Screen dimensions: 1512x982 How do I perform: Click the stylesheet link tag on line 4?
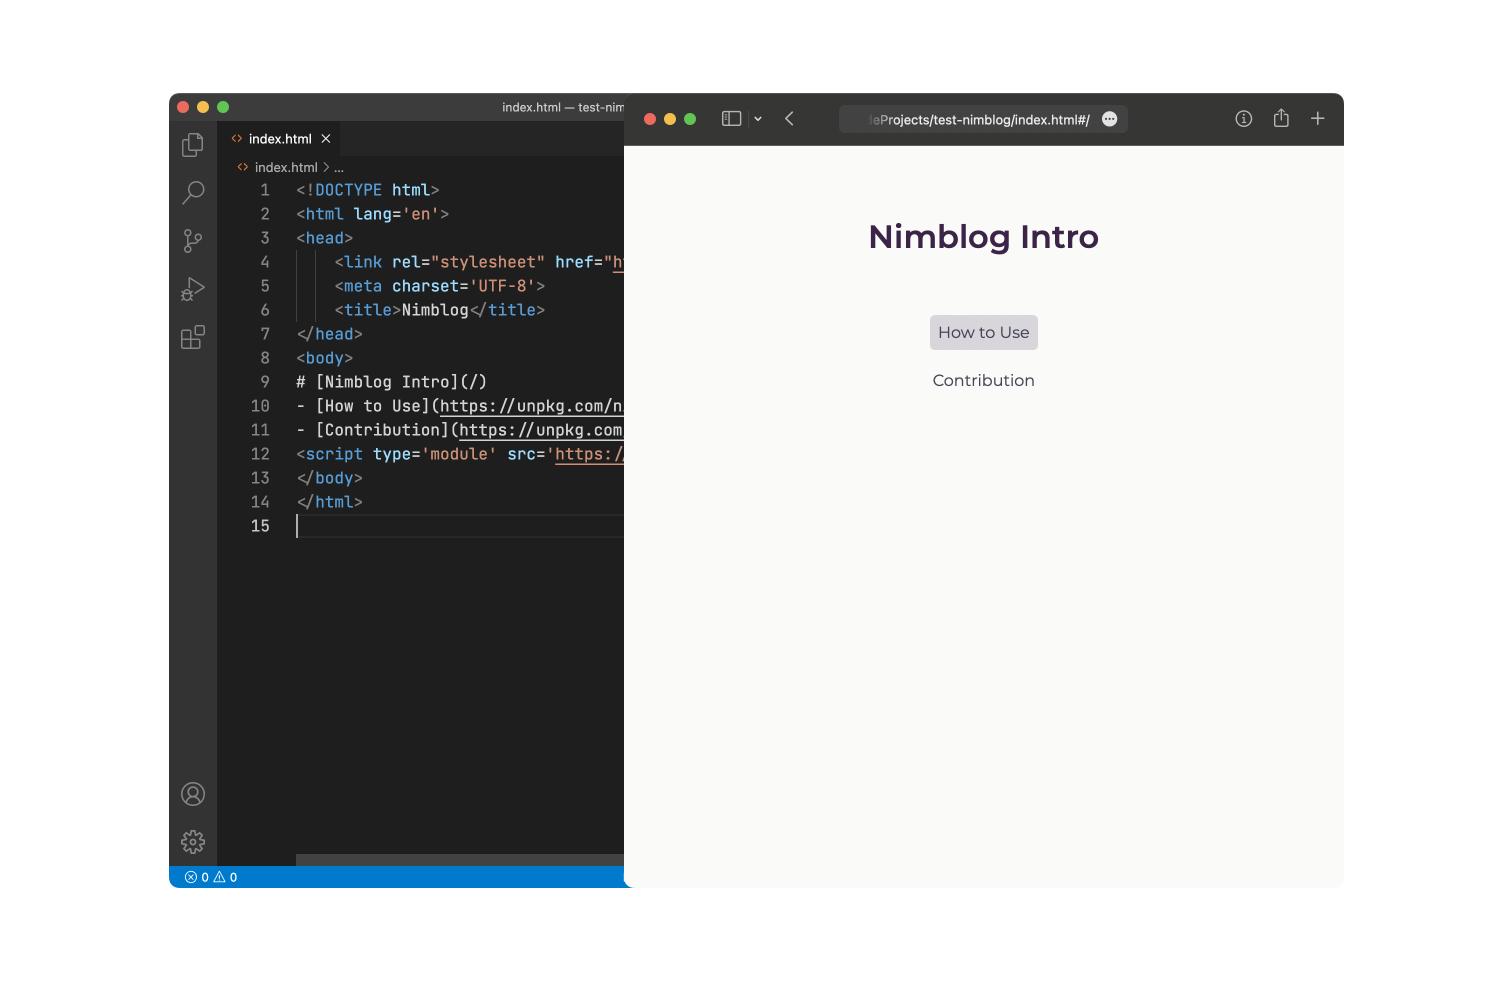tap(479, 262)
